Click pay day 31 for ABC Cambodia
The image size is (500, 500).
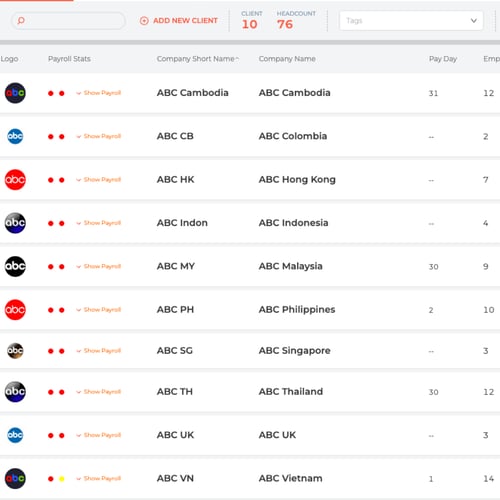(433, 93)
